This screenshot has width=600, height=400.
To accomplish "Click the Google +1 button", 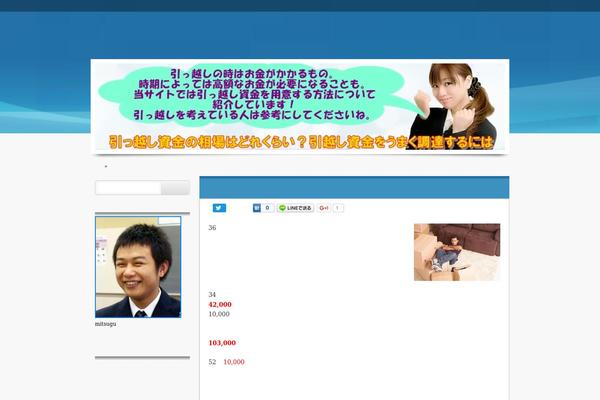I will pos(324,208).
